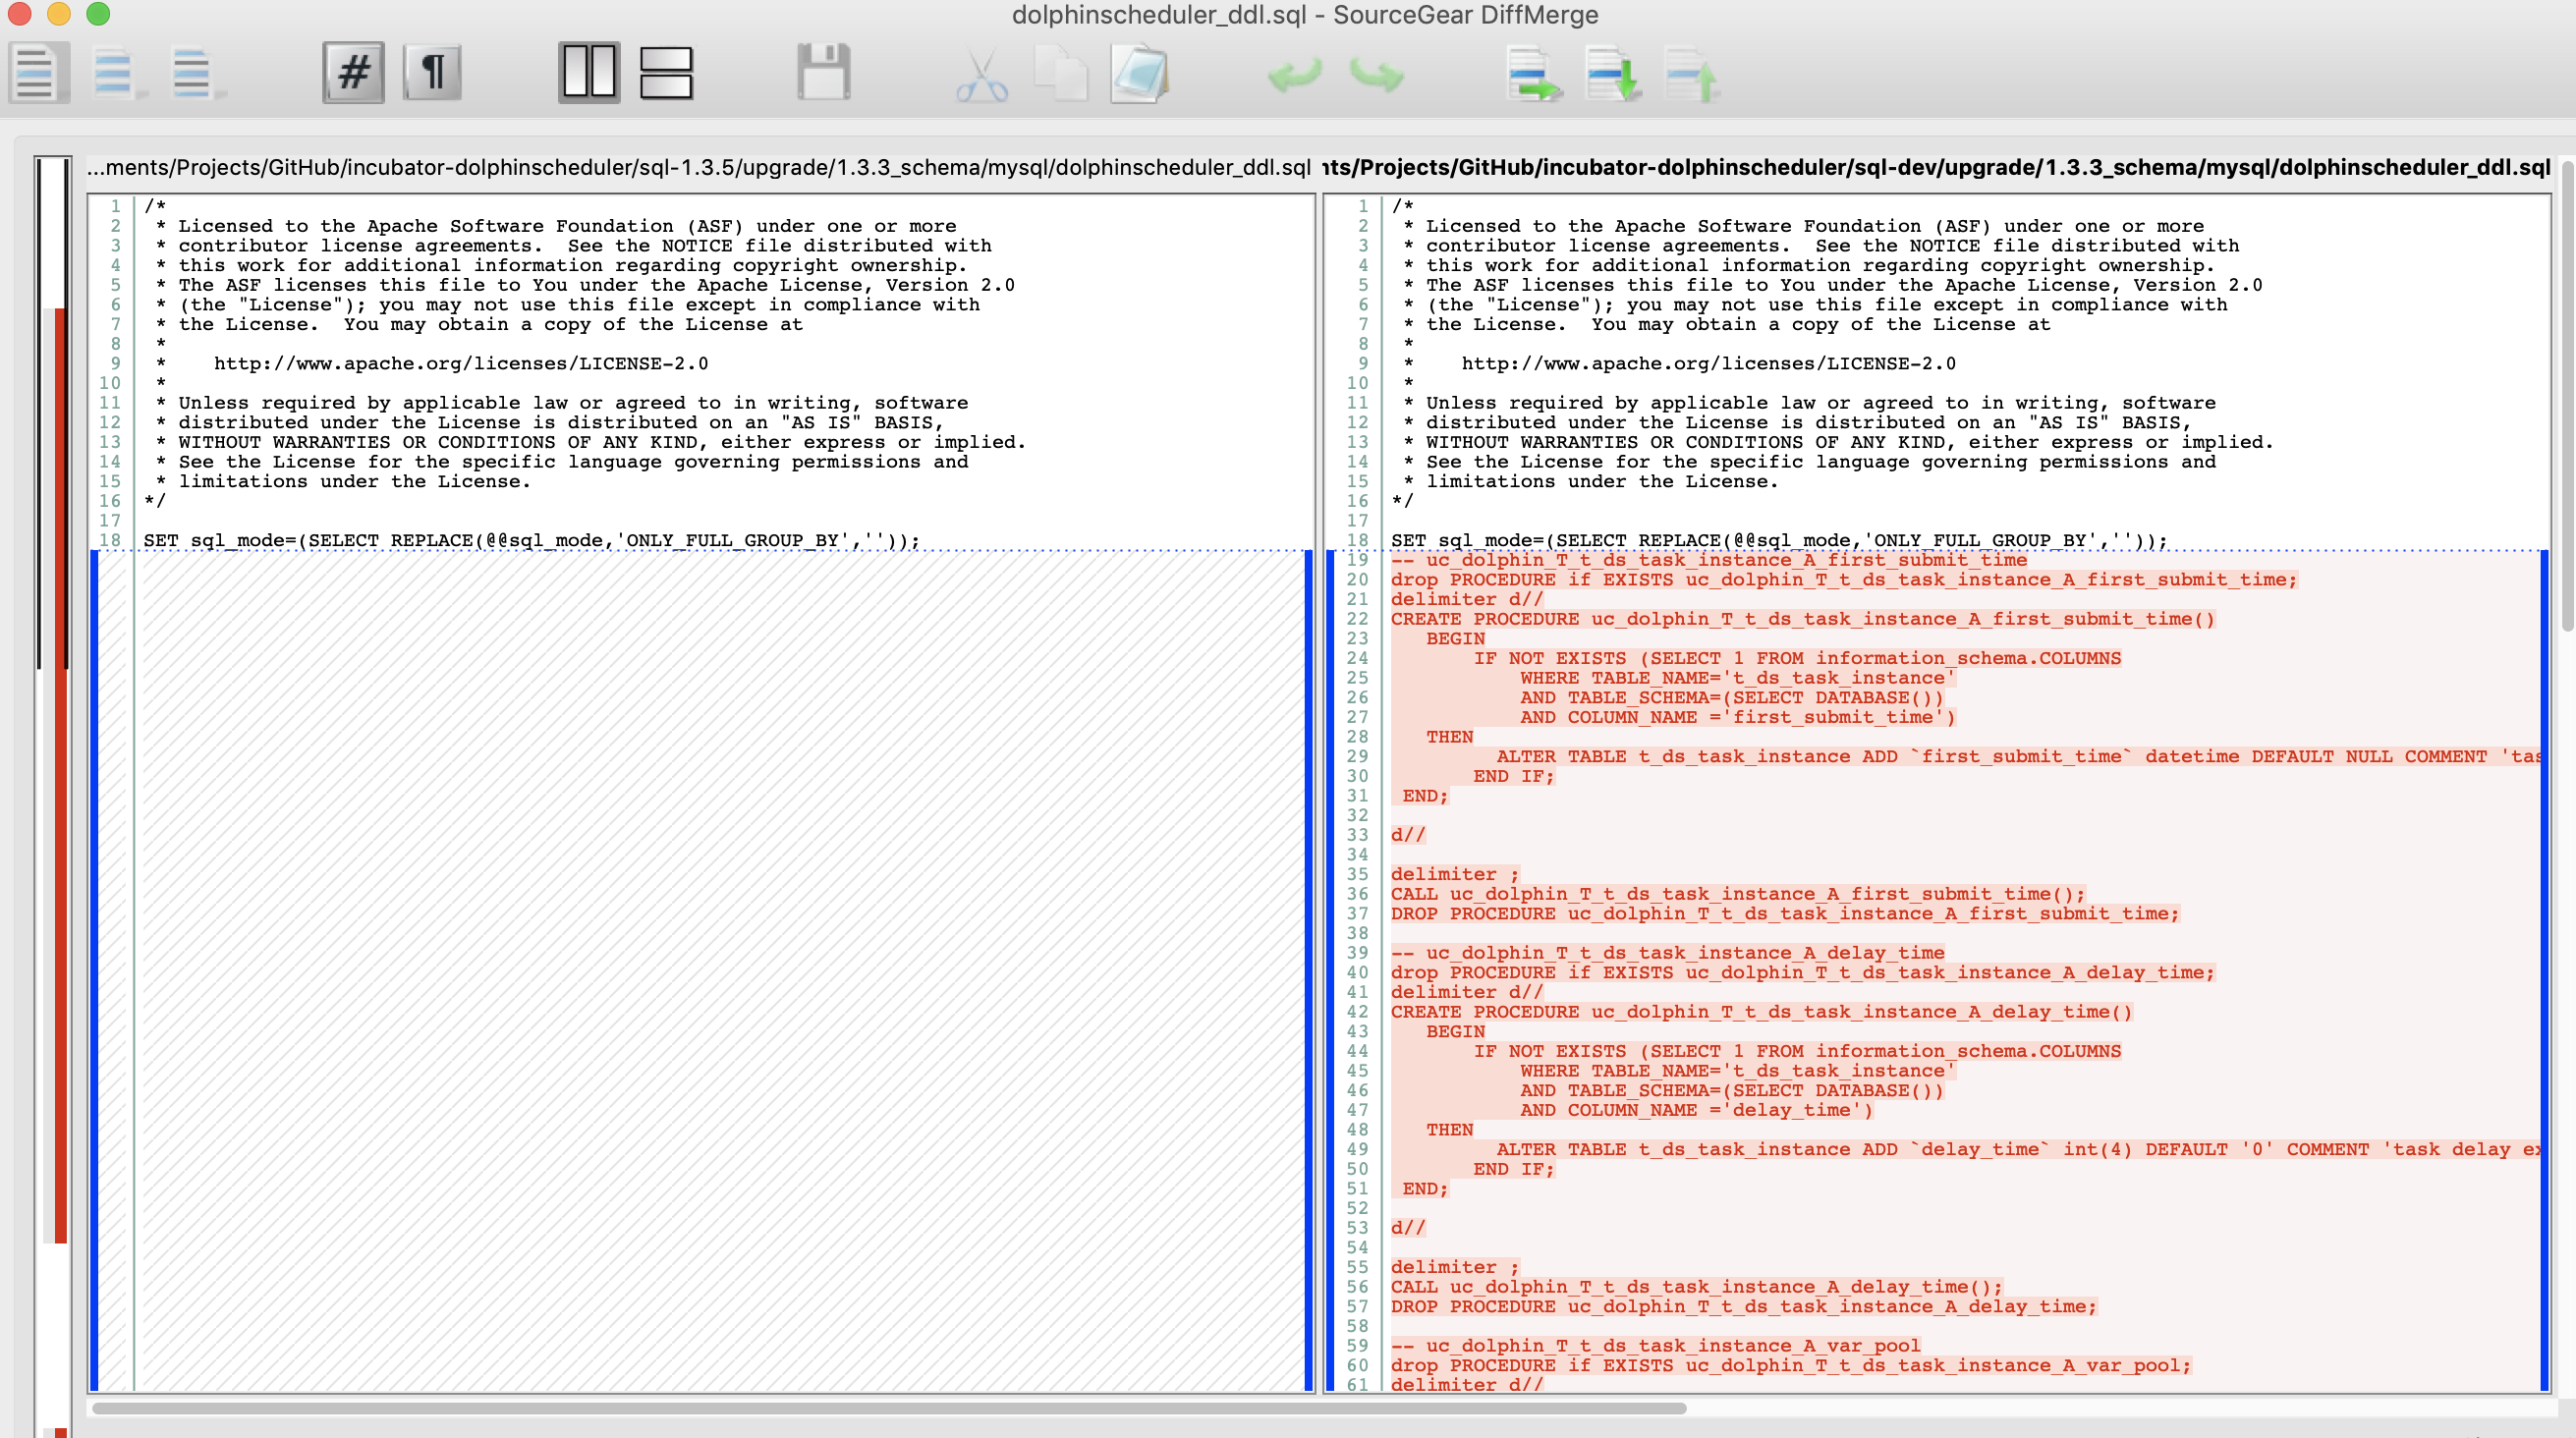The width and height of the screenshot is (2576, 1438).
Task: Switch to Show Differences Only view
Action: pyautogui.click(x=115, y=73)
